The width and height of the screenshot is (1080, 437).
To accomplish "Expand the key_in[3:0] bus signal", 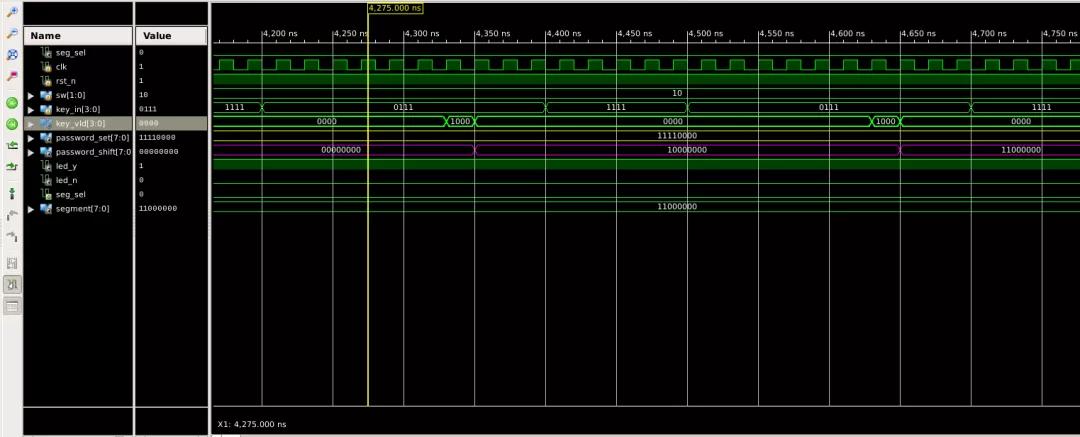I will [31, 109].
